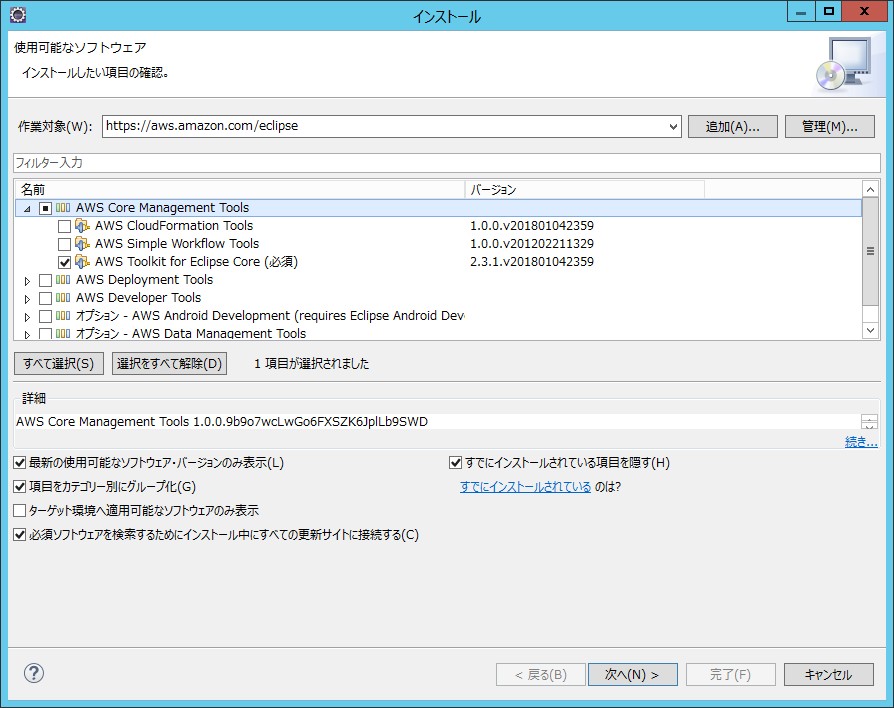Click the help question mark icon

click(34, 673)
